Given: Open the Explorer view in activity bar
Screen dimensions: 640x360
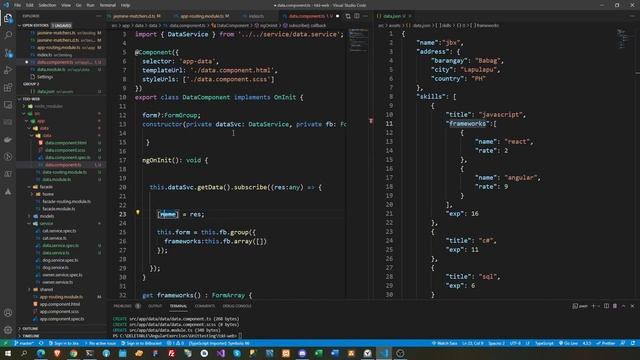Looking at the screenshot, I should 8,18.
